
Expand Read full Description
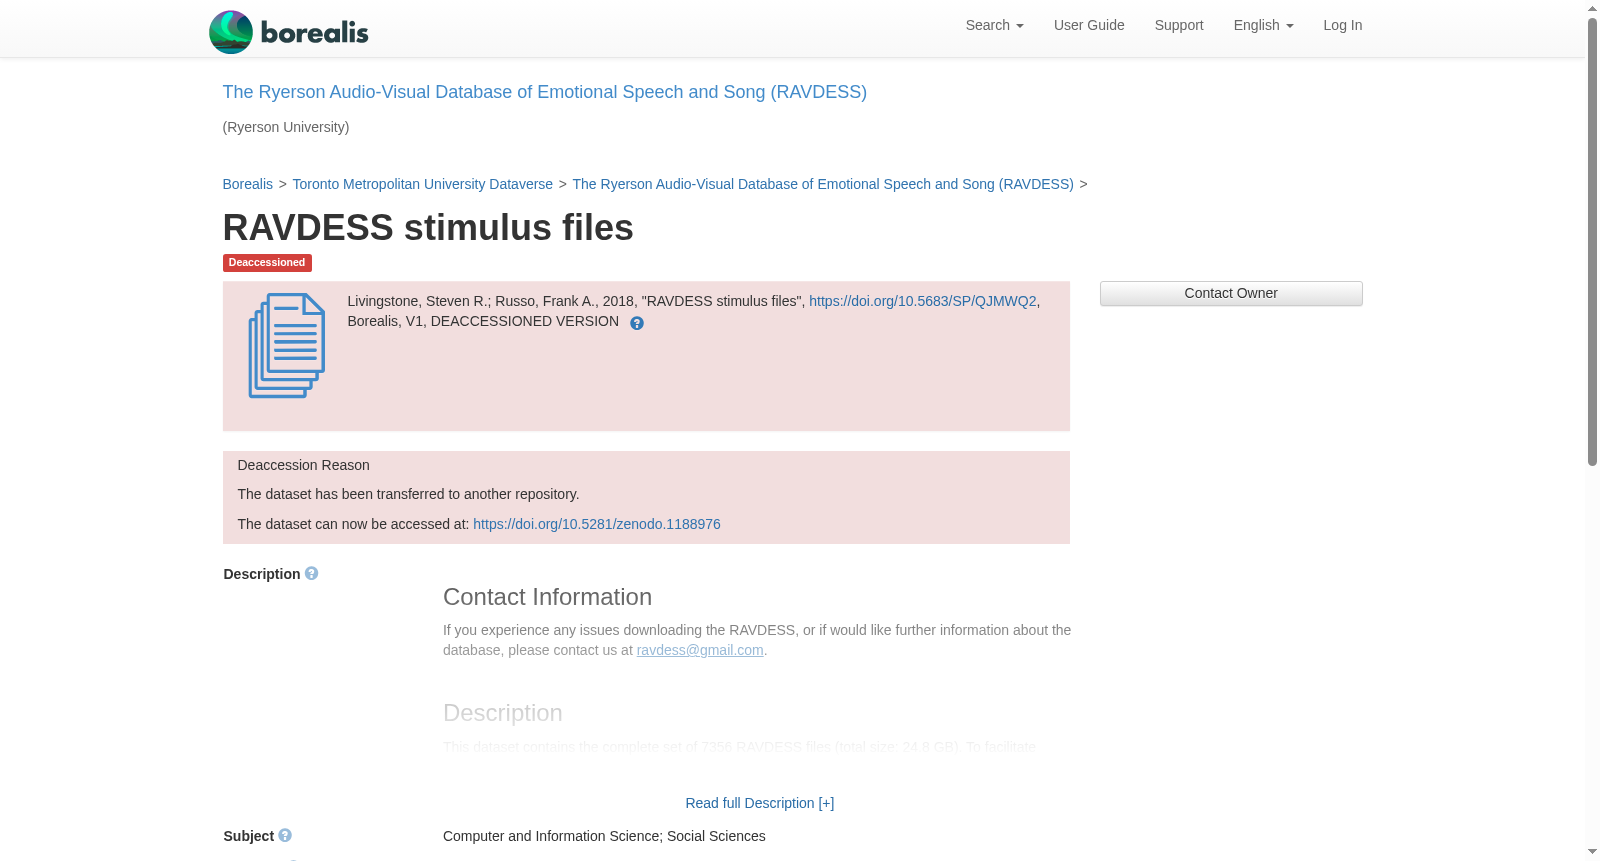(x=760, y=803)
